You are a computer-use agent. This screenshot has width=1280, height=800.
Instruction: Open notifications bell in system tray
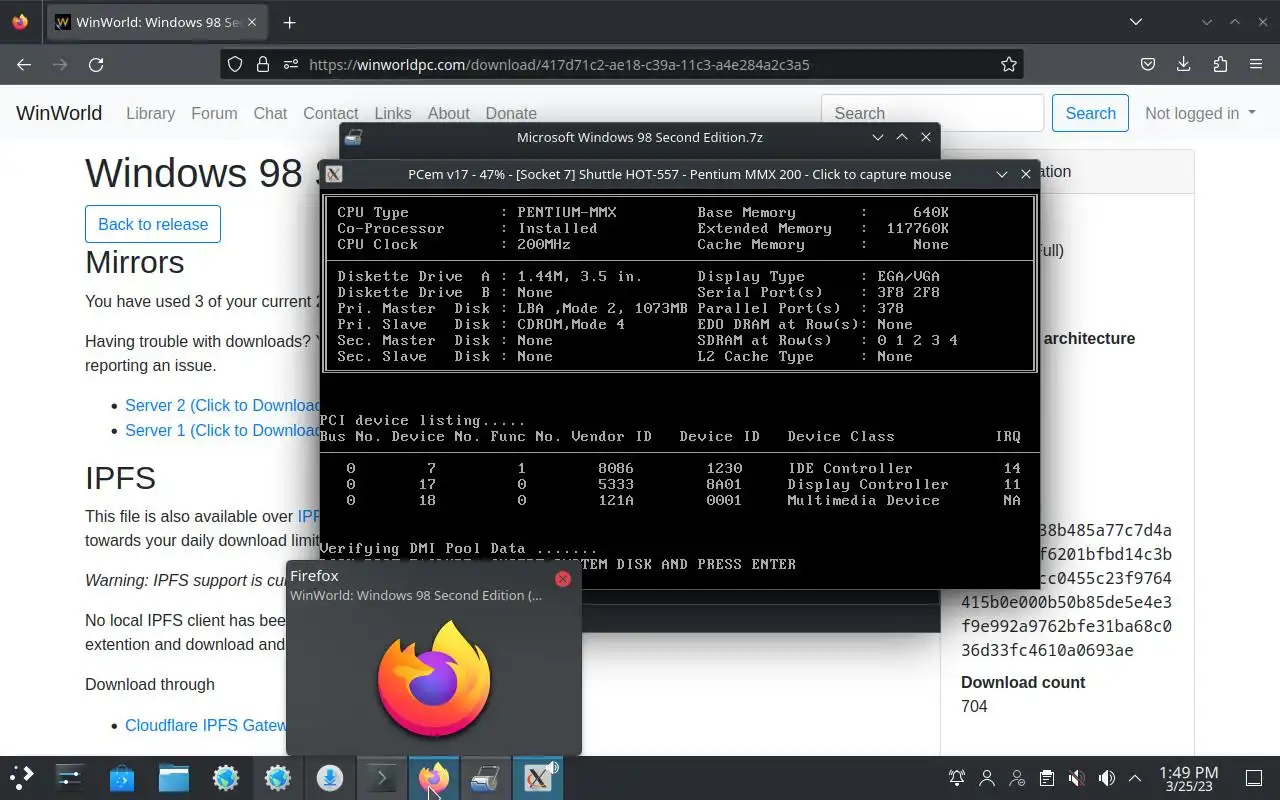[957, 778]
